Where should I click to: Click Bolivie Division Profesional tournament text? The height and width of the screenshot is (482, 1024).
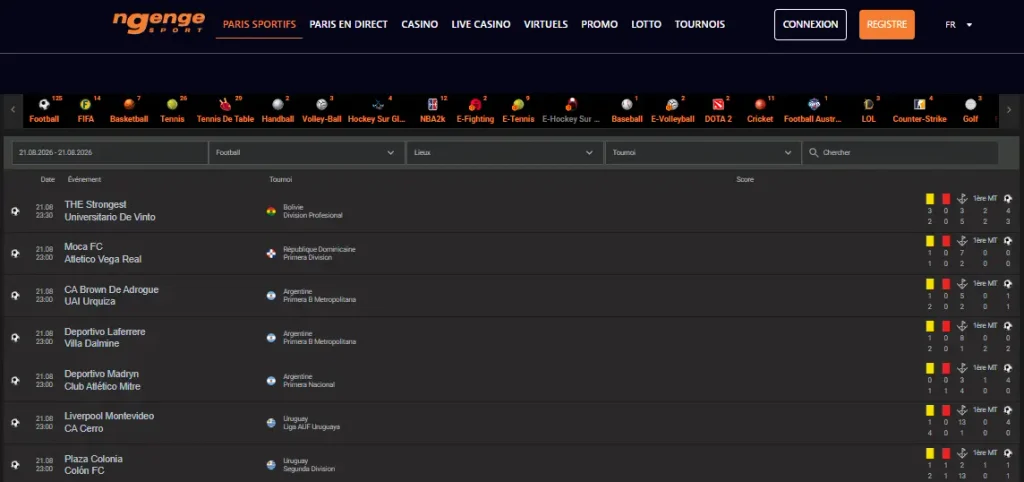(x=312, y=211)
